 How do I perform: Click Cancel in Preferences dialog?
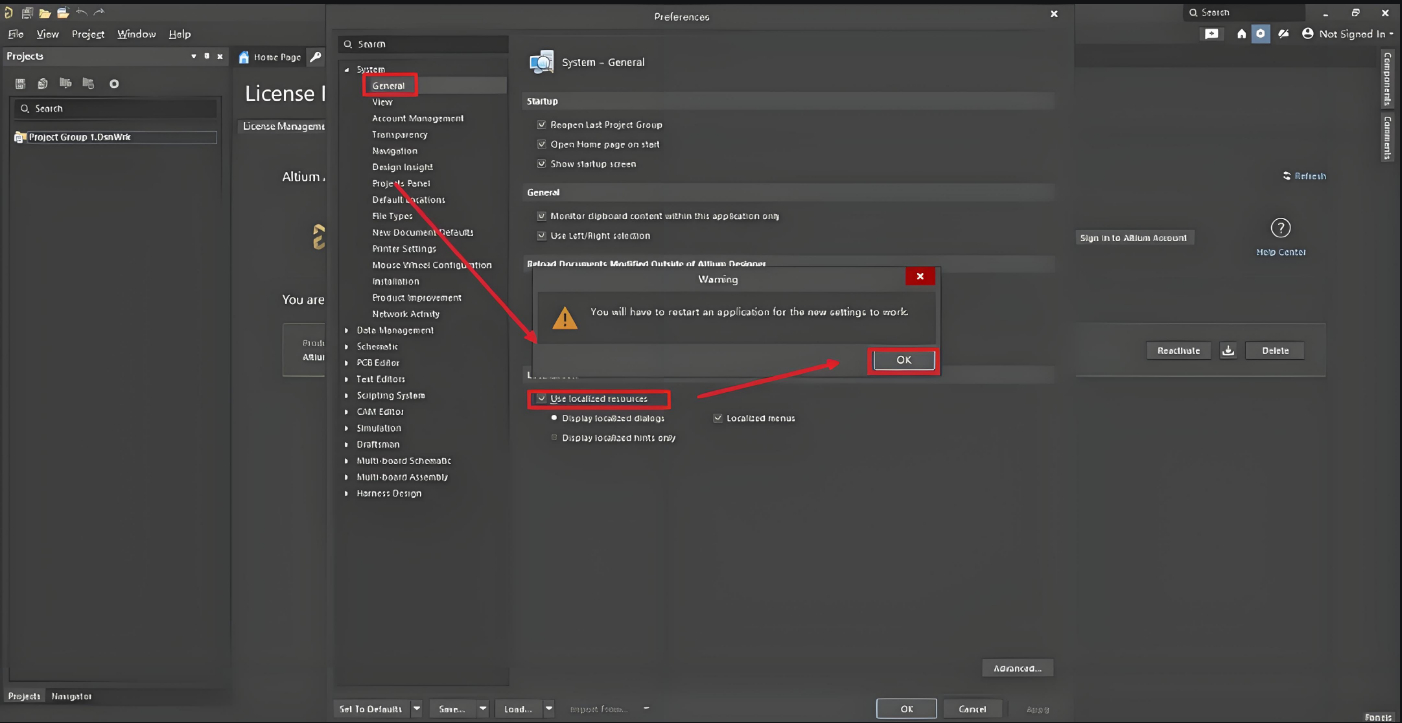pyautogui.click(x=972, y=708)
